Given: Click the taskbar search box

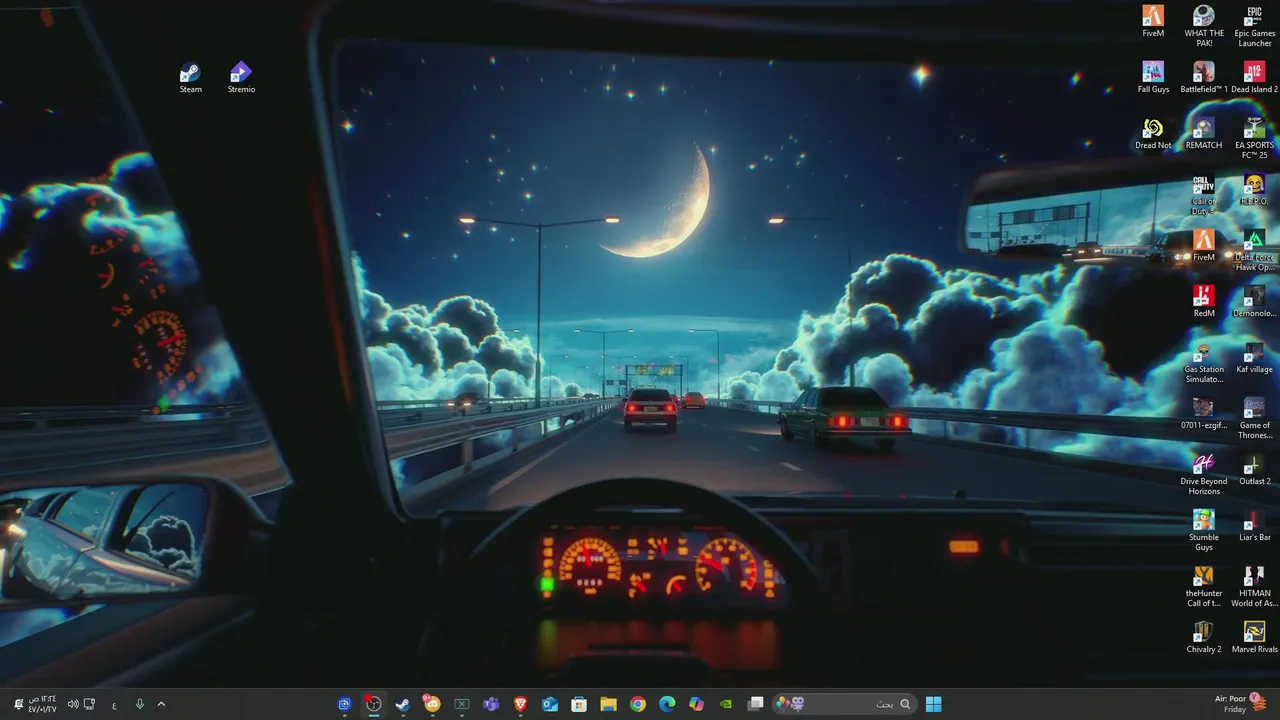Looking at the screenshot, I should 843,704.
